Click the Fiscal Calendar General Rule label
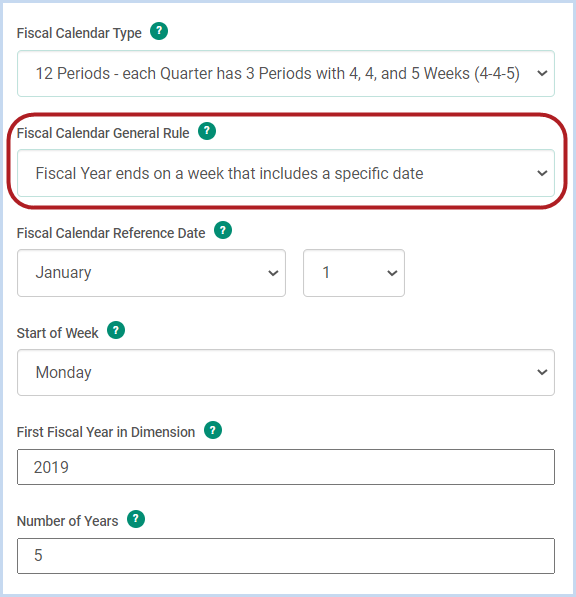Image resolution: width=576 pixels, height=597 pixels. tap(103, 133)
